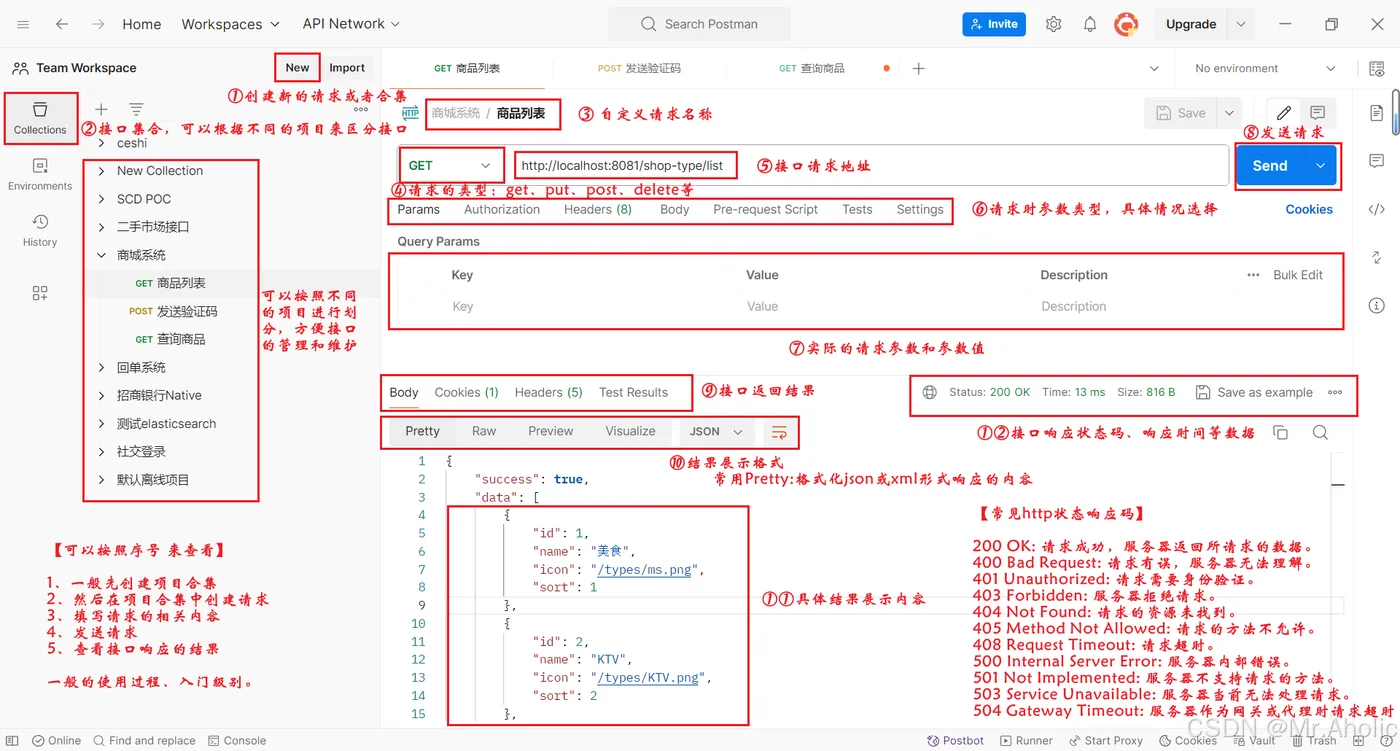This screenshot has height=751, width=1400.
Task: Click the New button
Action: (x=297, y=68)
